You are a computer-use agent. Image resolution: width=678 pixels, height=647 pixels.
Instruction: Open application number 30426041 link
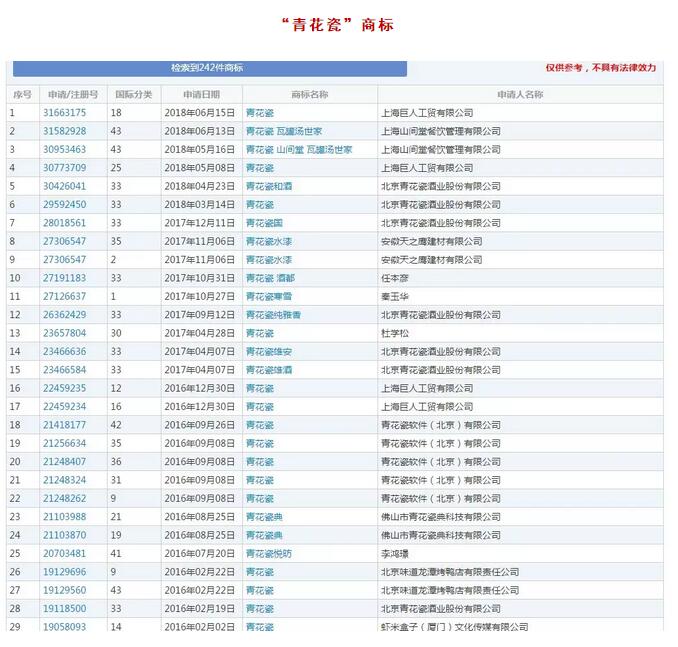tap(64, 186)
